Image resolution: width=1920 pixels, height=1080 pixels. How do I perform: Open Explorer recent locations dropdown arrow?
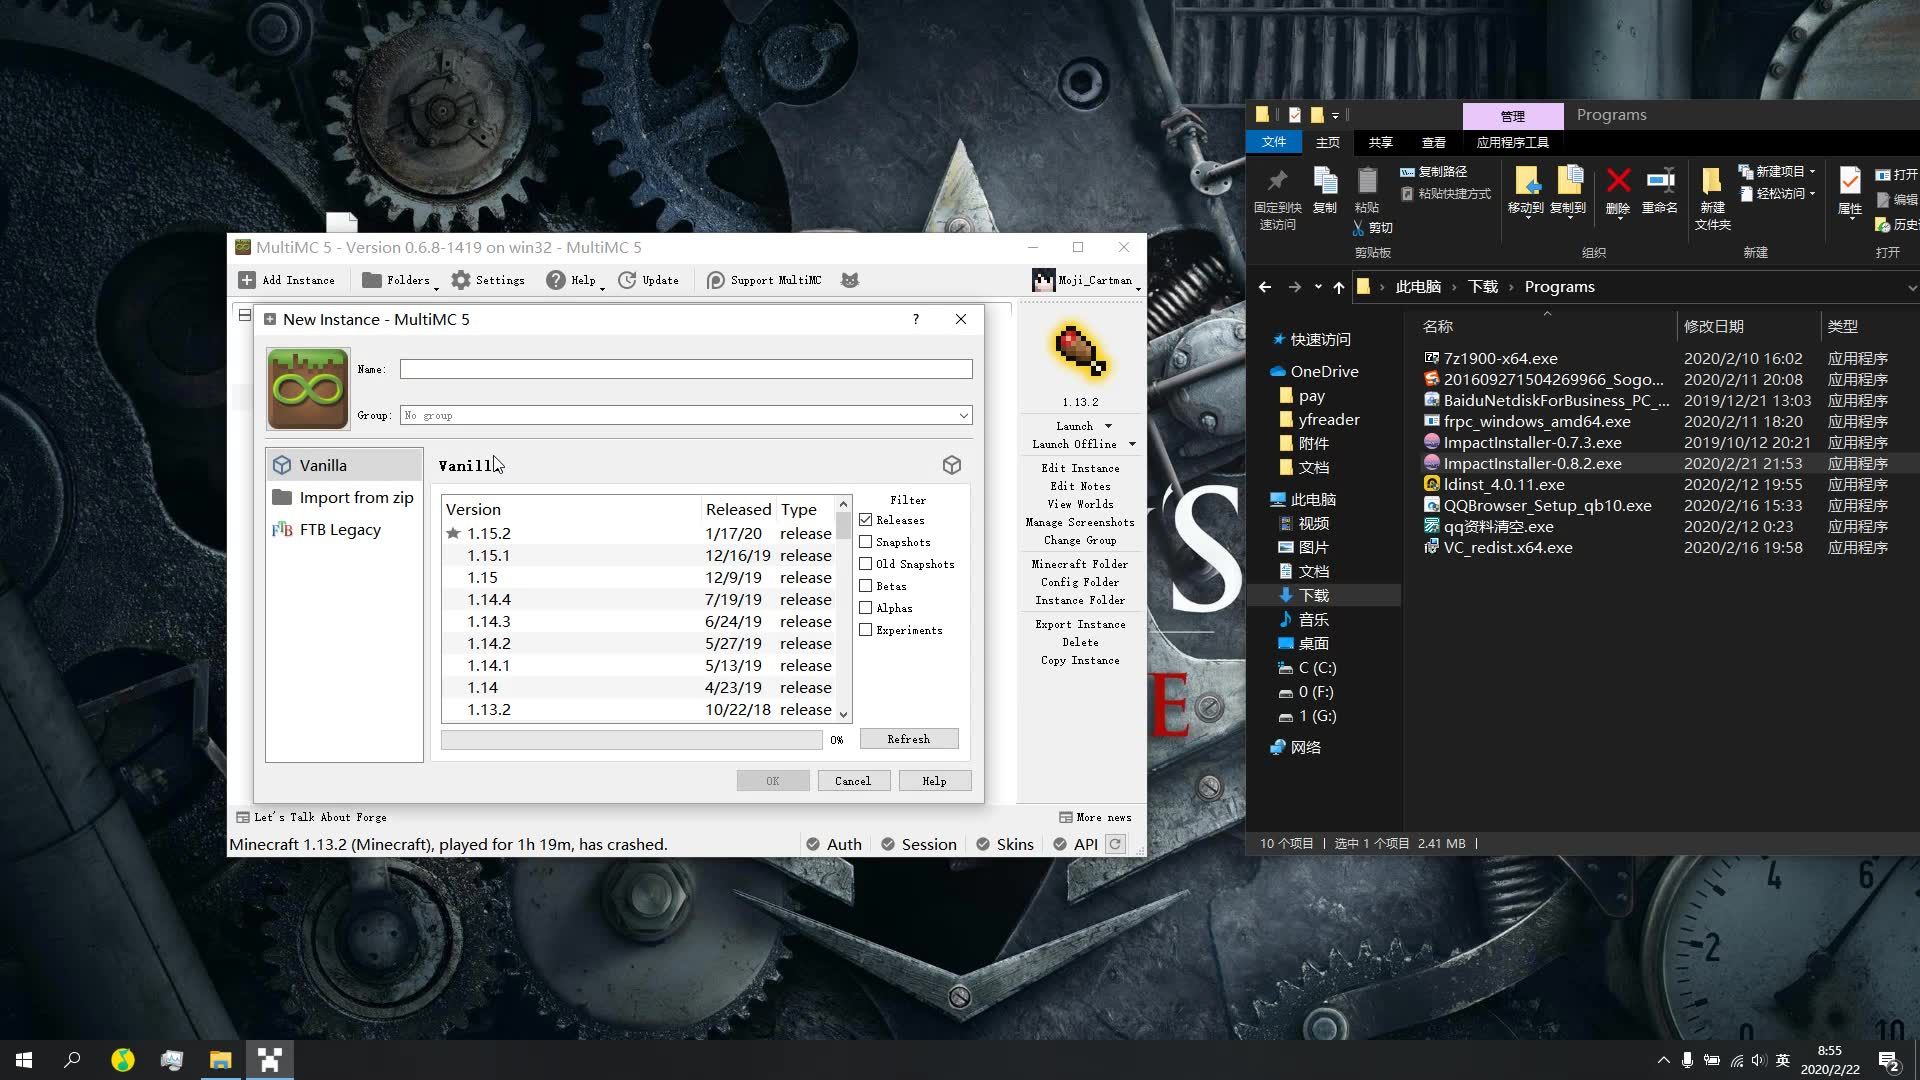1318,287
